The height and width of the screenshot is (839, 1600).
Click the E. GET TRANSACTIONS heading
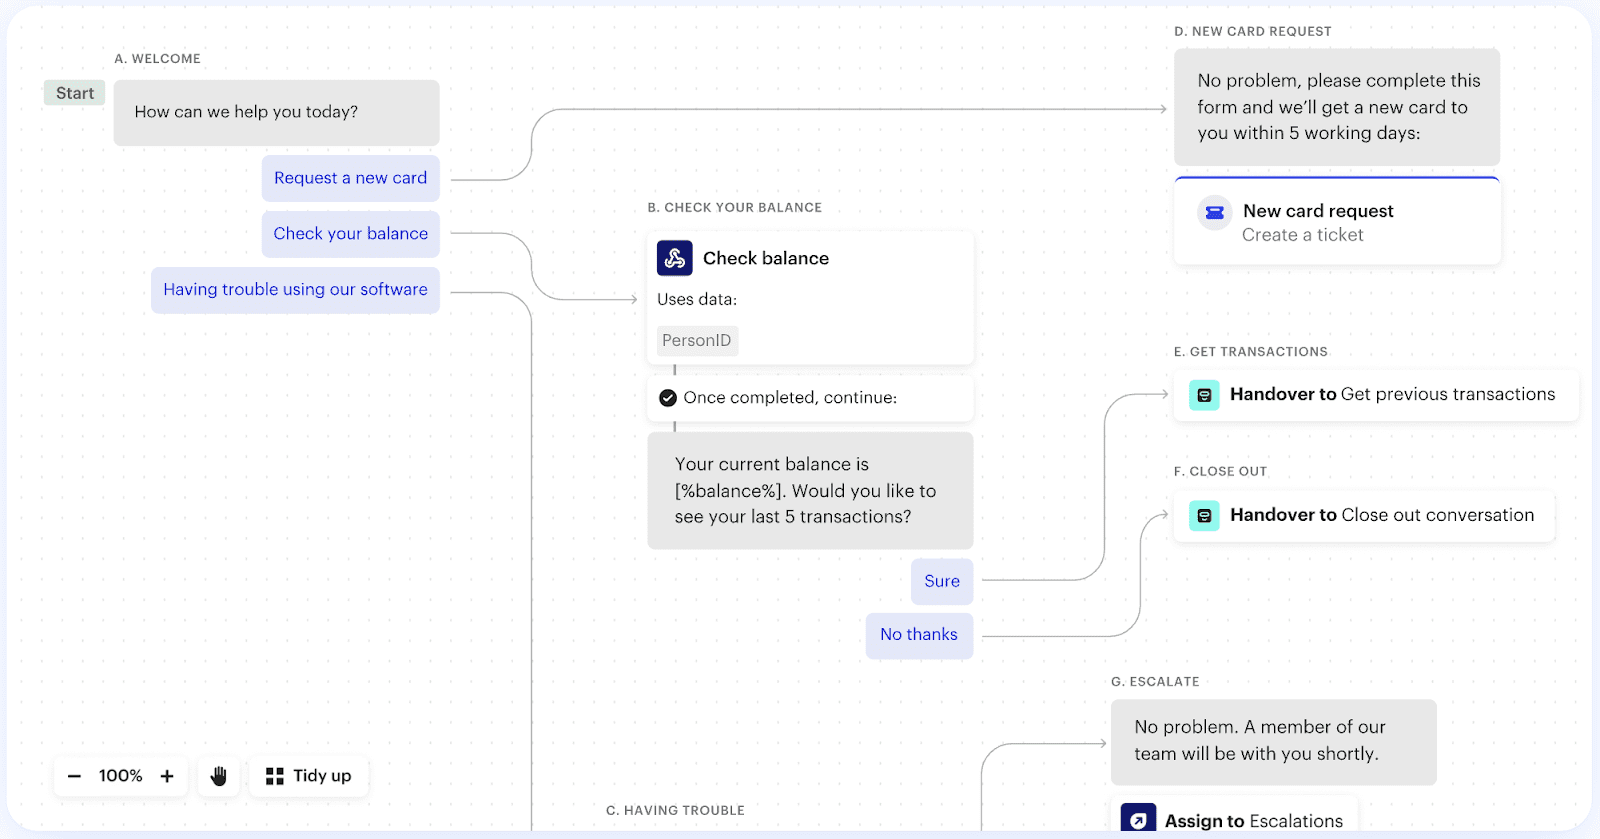(1251, 352)
